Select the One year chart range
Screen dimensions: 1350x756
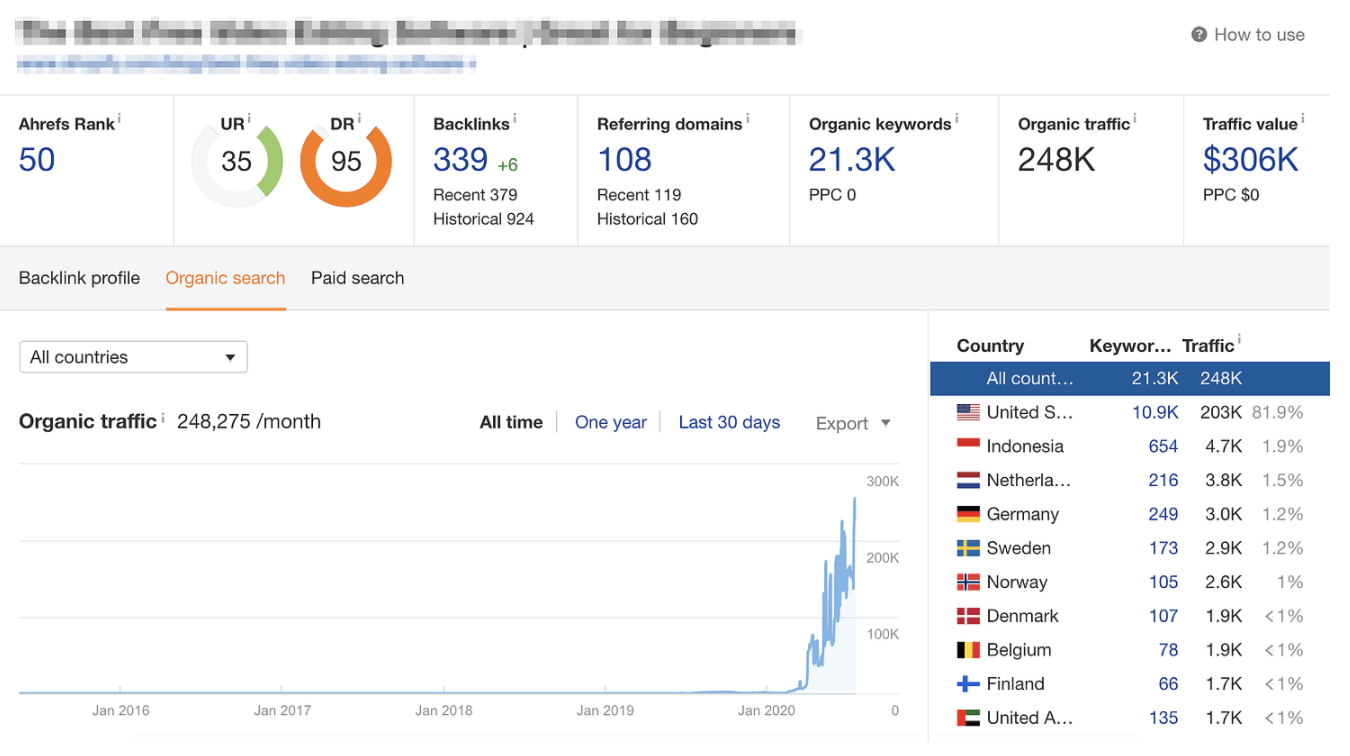[611, 422]
